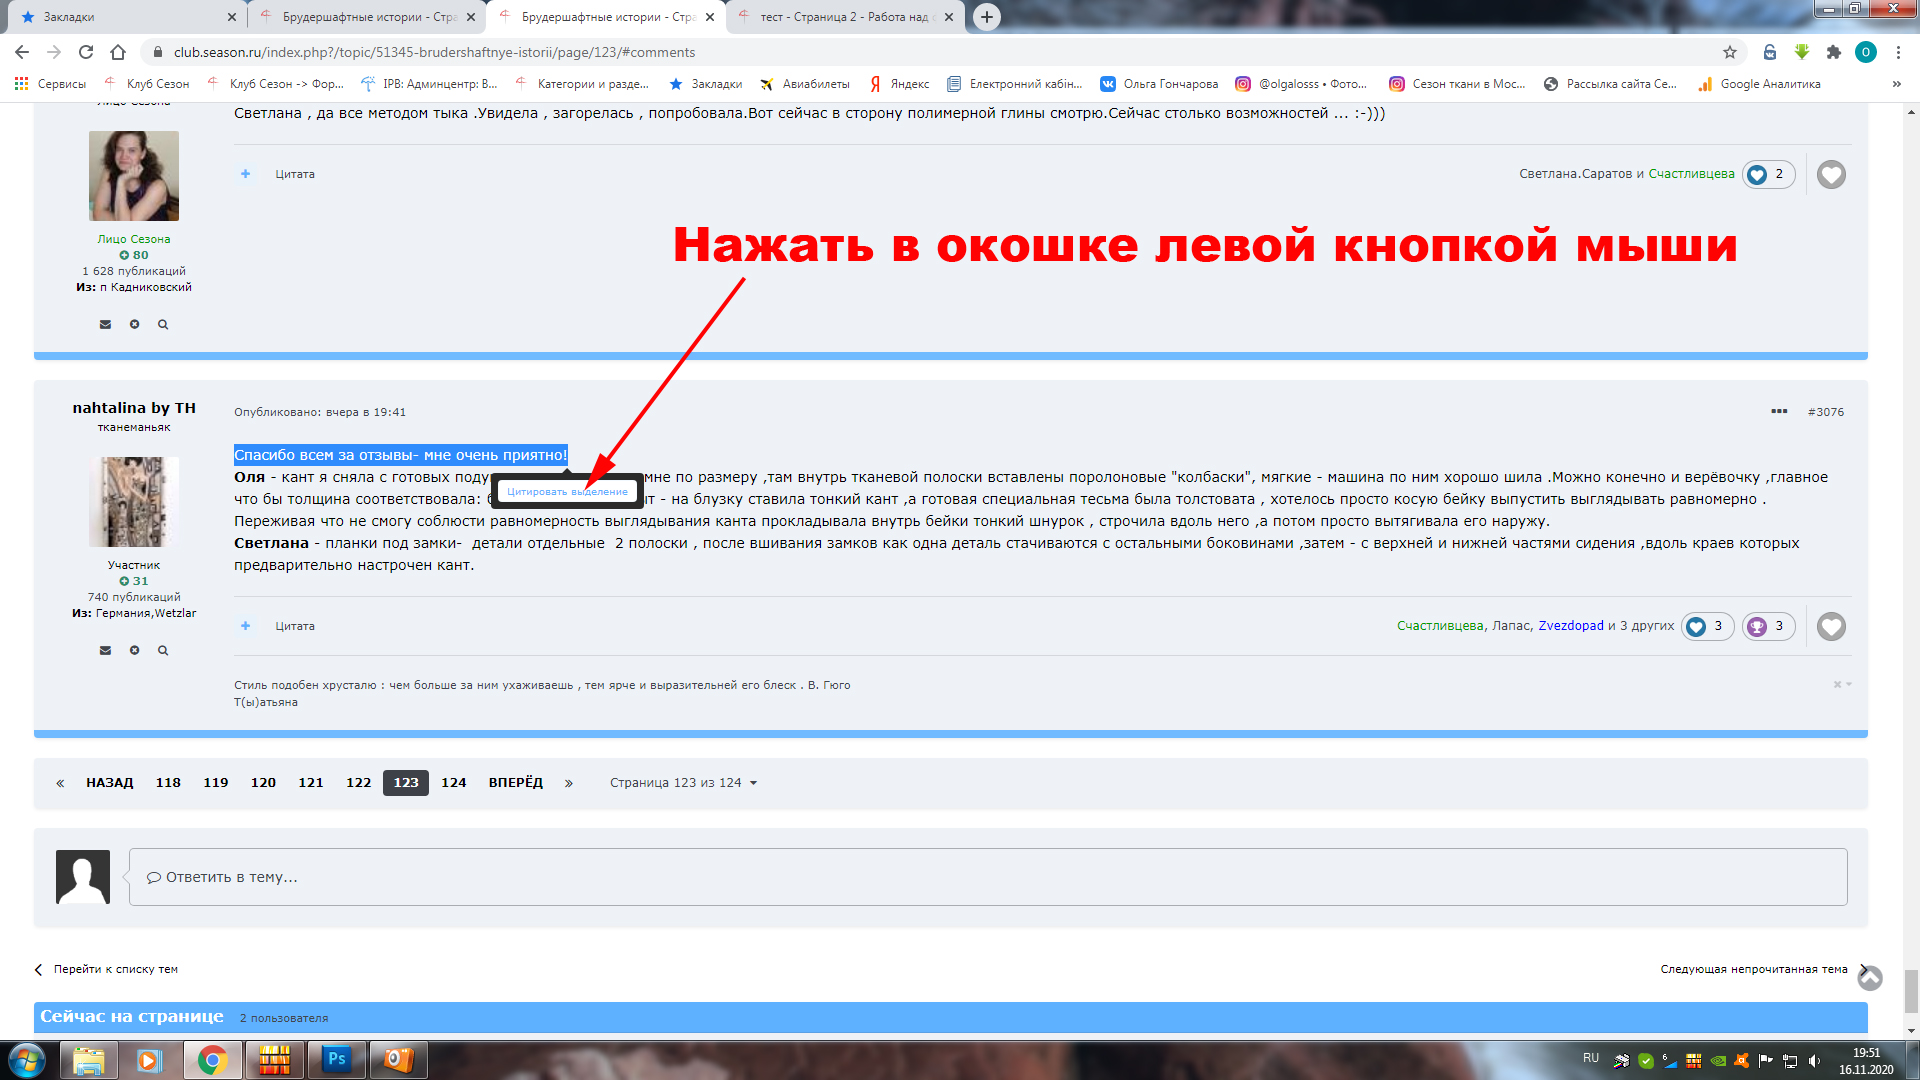Viewport: 1920px width, 1080px height.
Task: Open Photoshop from the Windows taskbar
Action: coord(336,1059)
